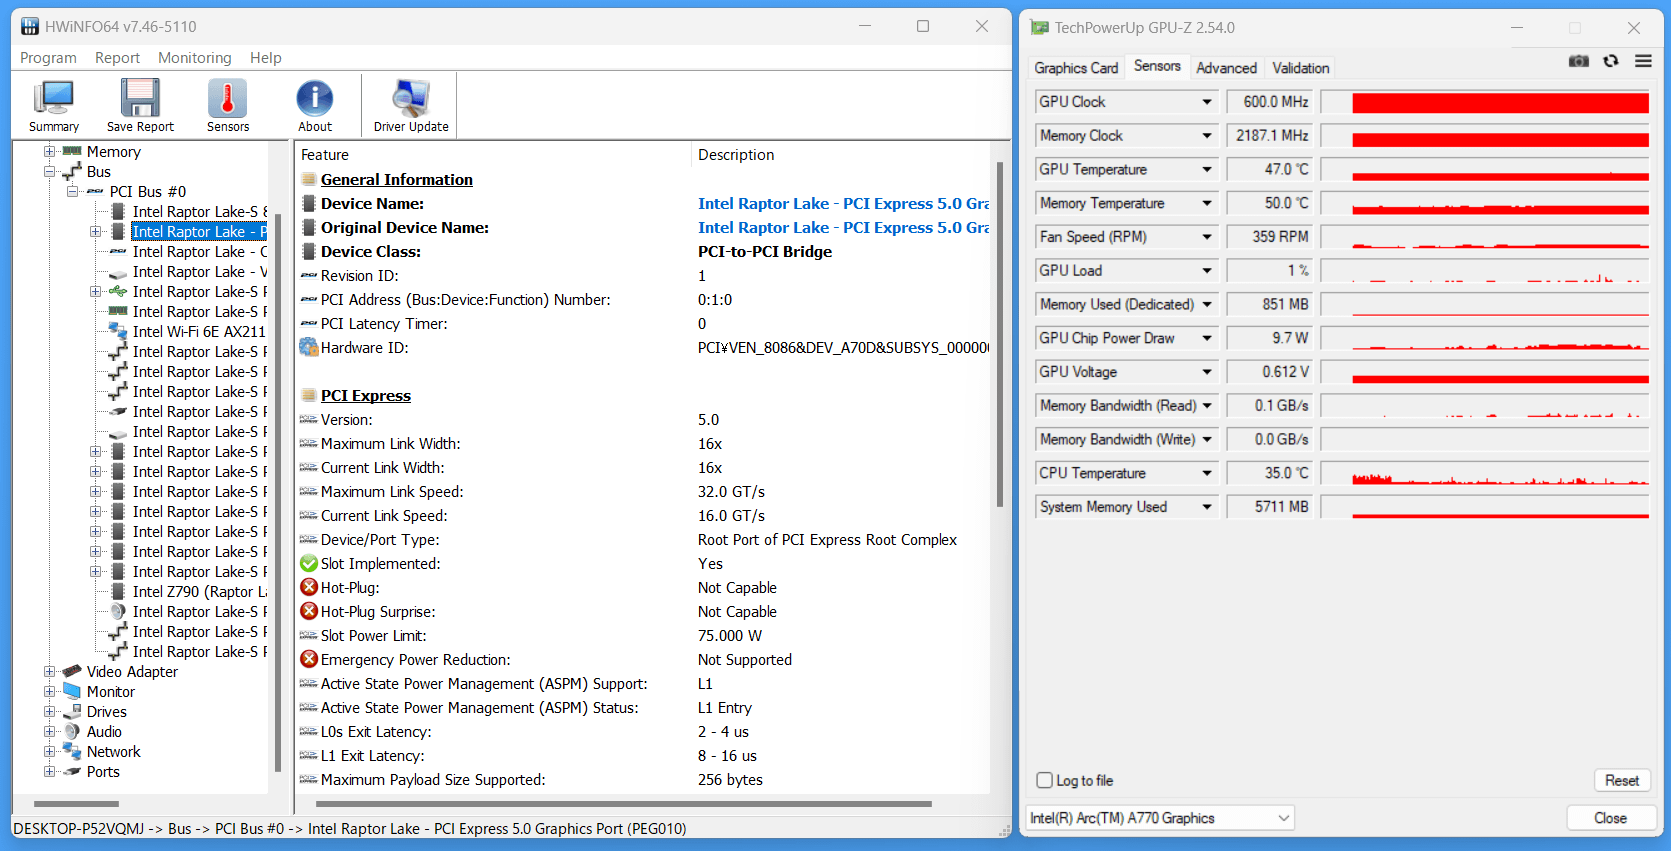Click the GPU-Z refresh icon
Screen dimensions: 1671x851
[x=1611, y=61]
